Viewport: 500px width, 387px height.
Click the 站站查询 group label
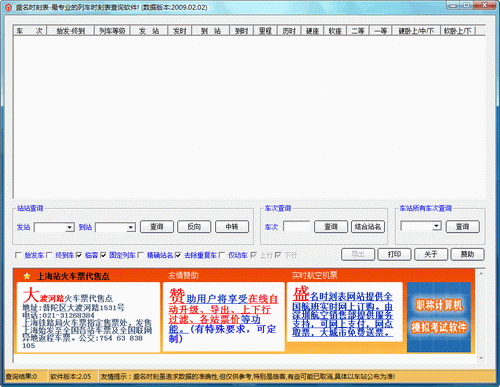(30, 208)
